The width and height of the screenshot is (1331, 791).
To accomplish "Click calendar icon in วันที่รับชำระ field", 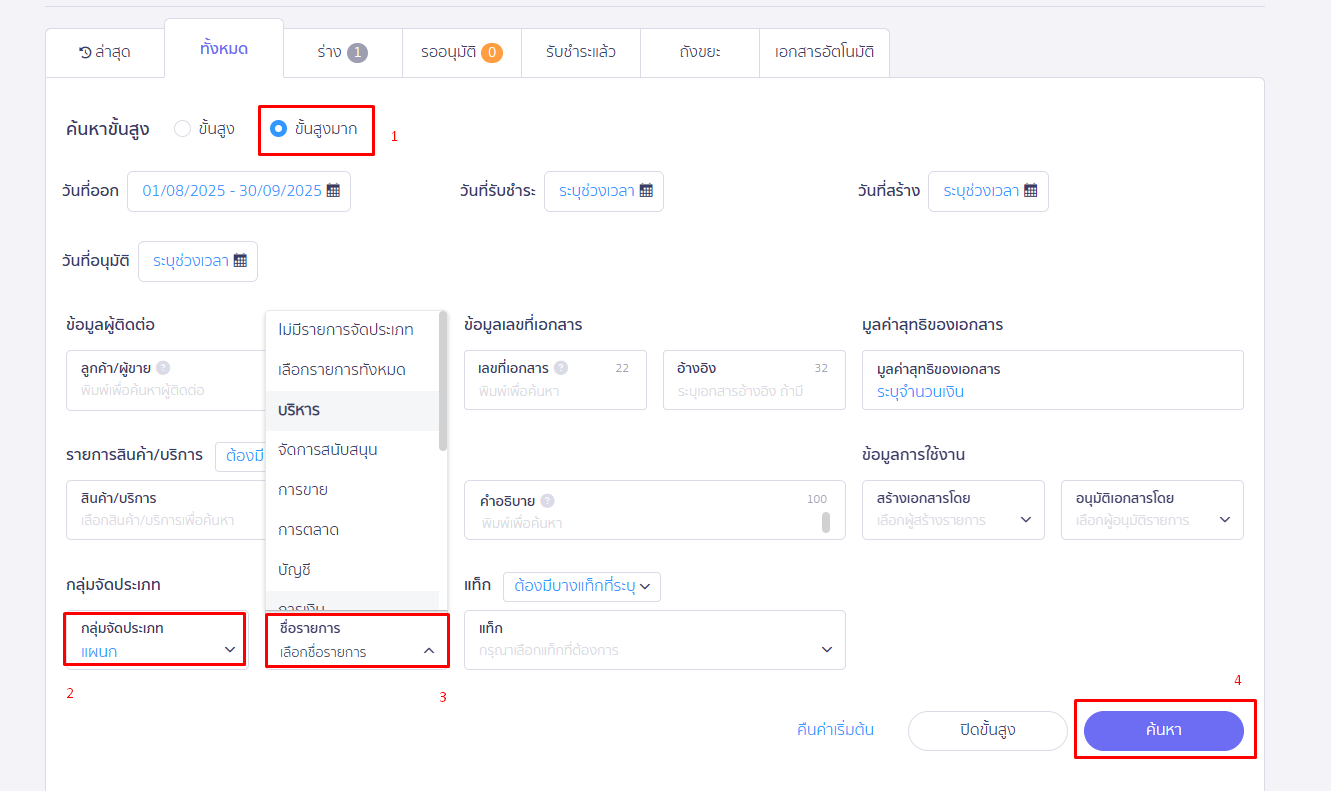I will click(x=646, y=191).
